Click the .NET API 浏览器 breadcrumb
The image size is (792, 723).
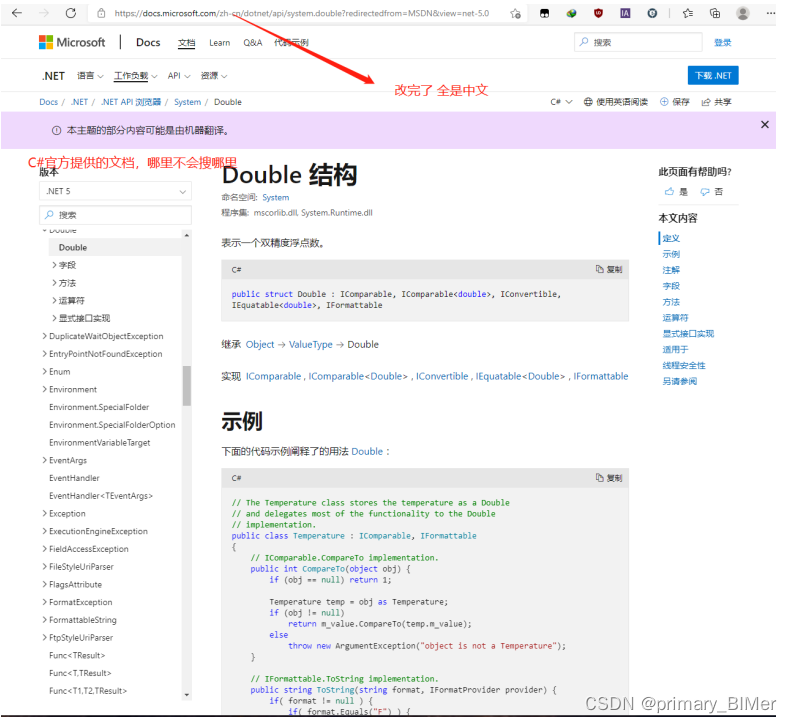coord(131,102)
